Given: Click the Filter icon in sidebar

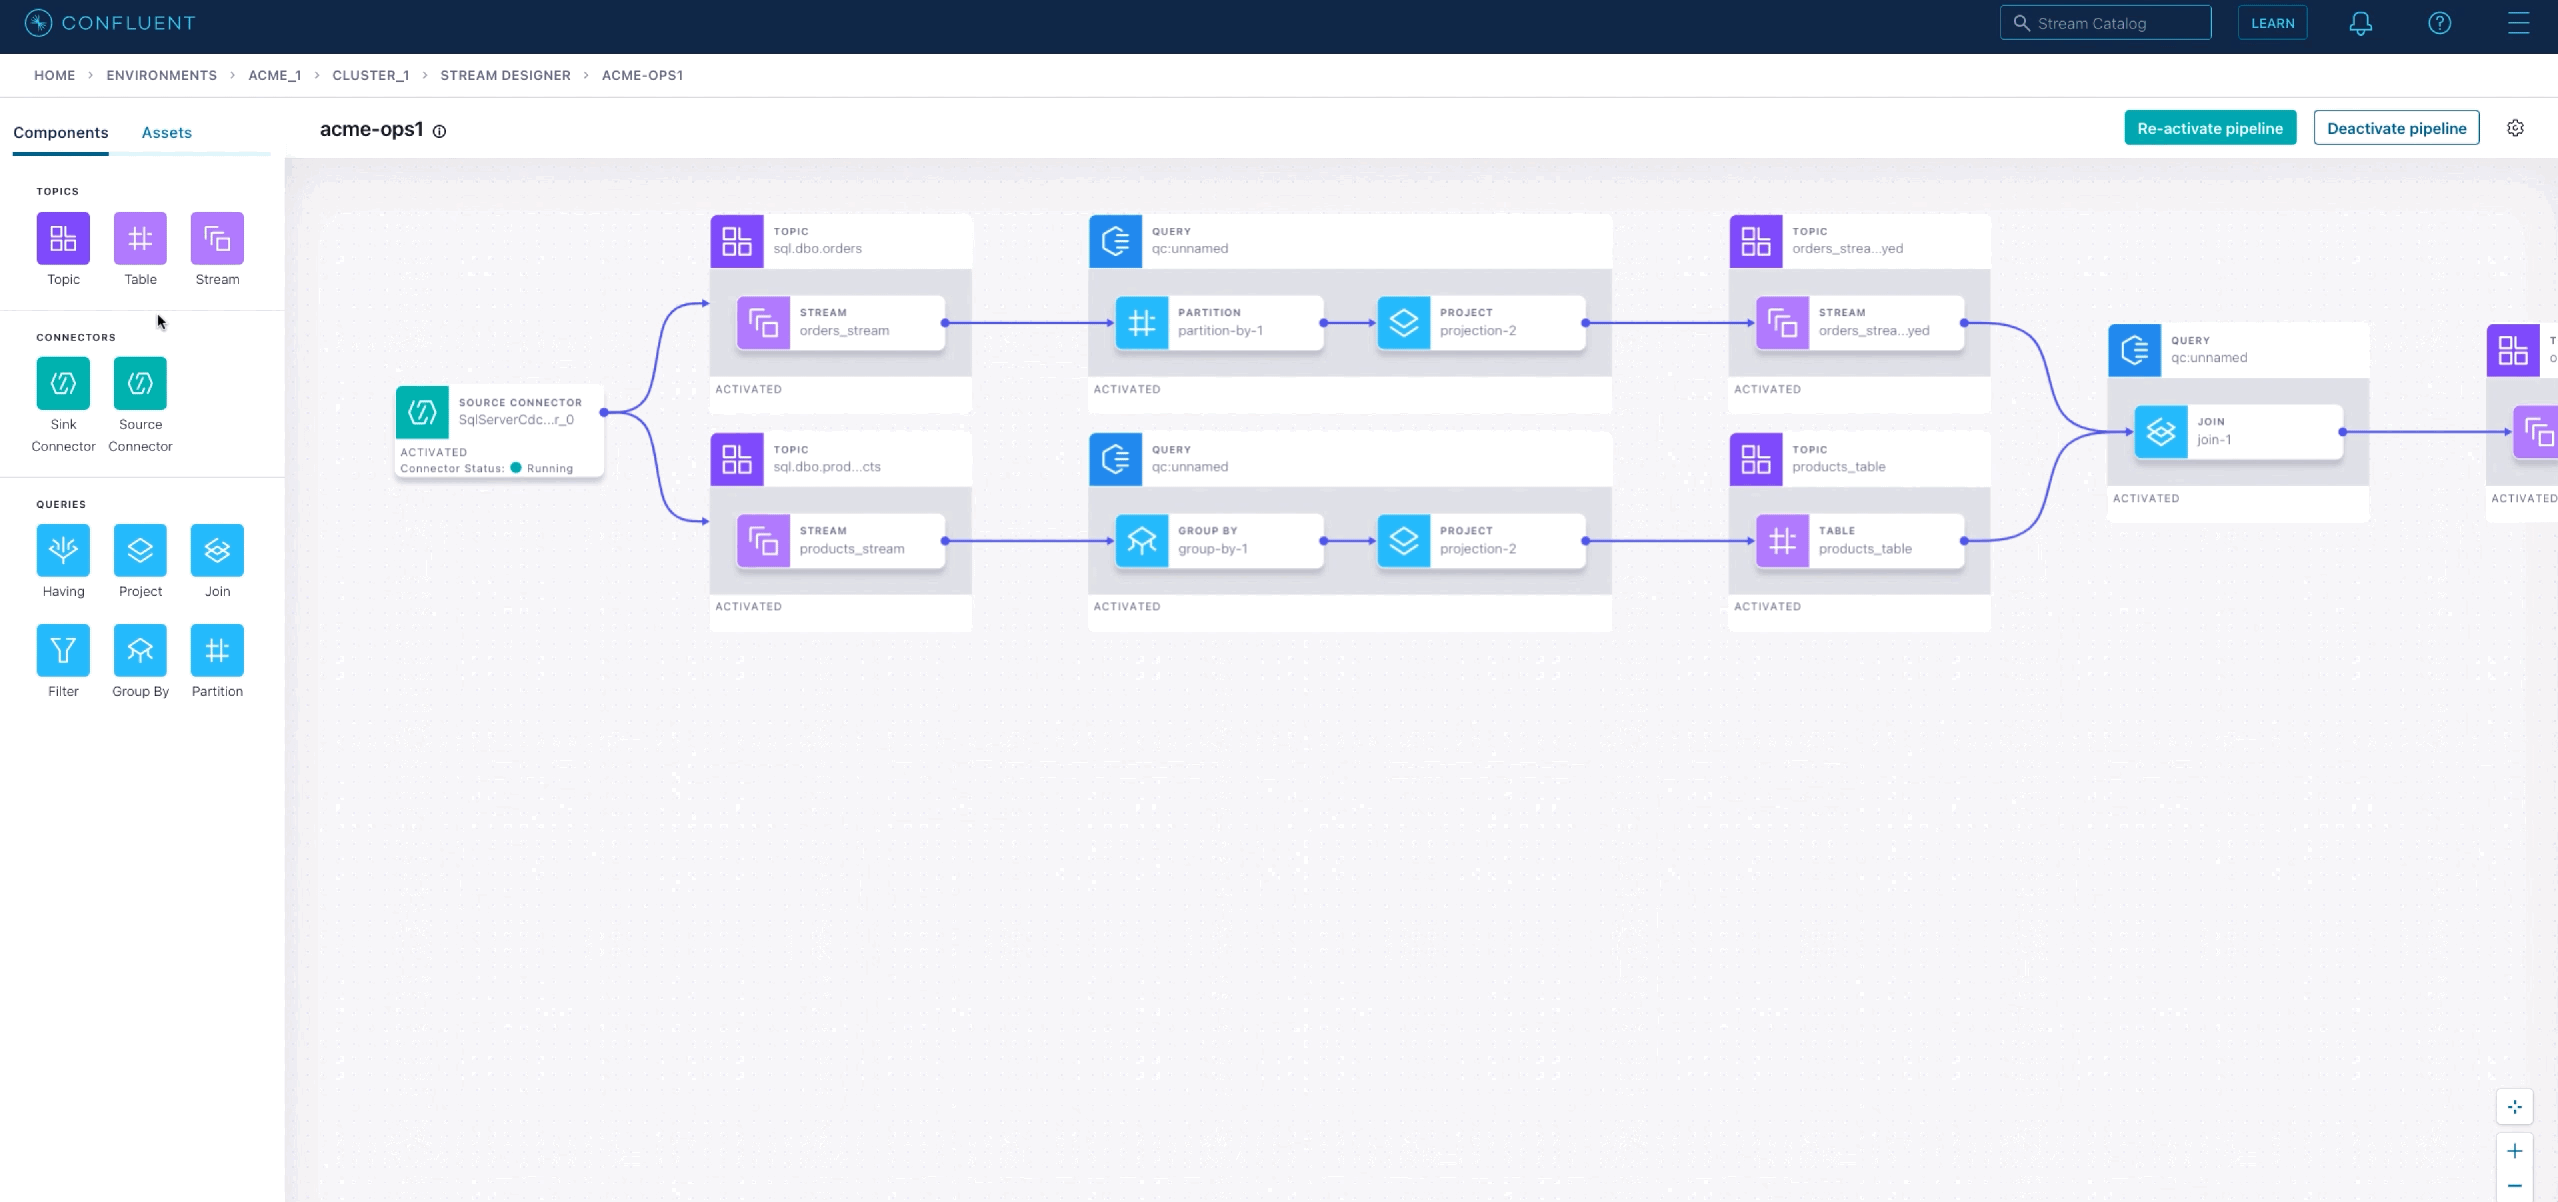Looking at the screenshot, I should point(62,649).
